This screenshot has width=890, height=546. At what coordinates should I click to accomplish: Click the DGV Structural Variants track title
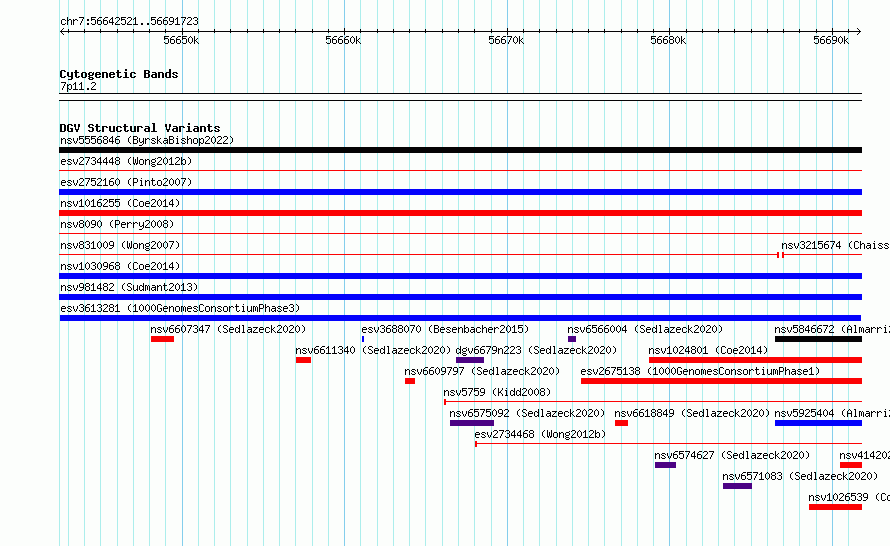[x=140, y=128]
